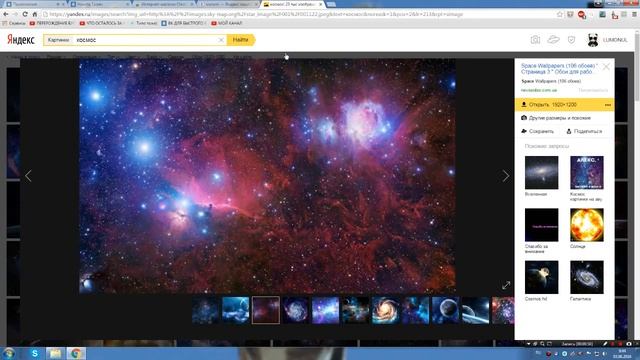640x360 pixels.
Task: Reload the current page
Action: (25, 14)
